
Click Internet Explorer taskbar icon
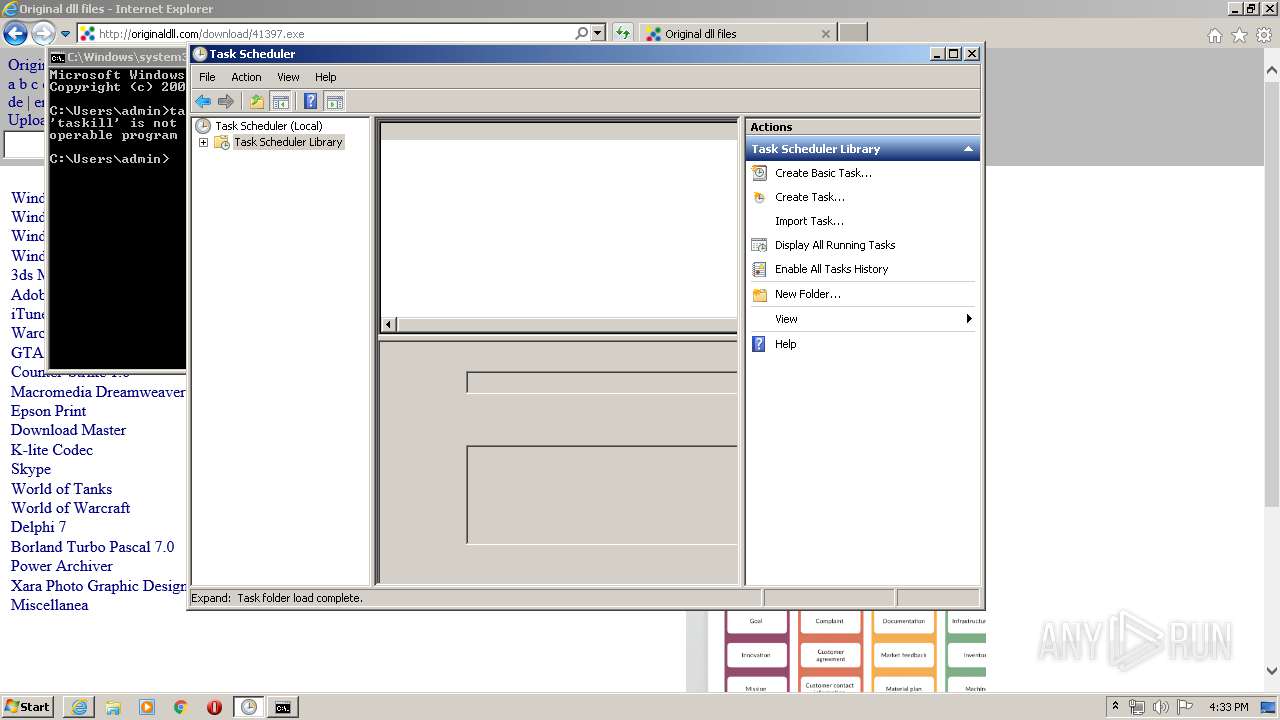click(x=79, y=707)
